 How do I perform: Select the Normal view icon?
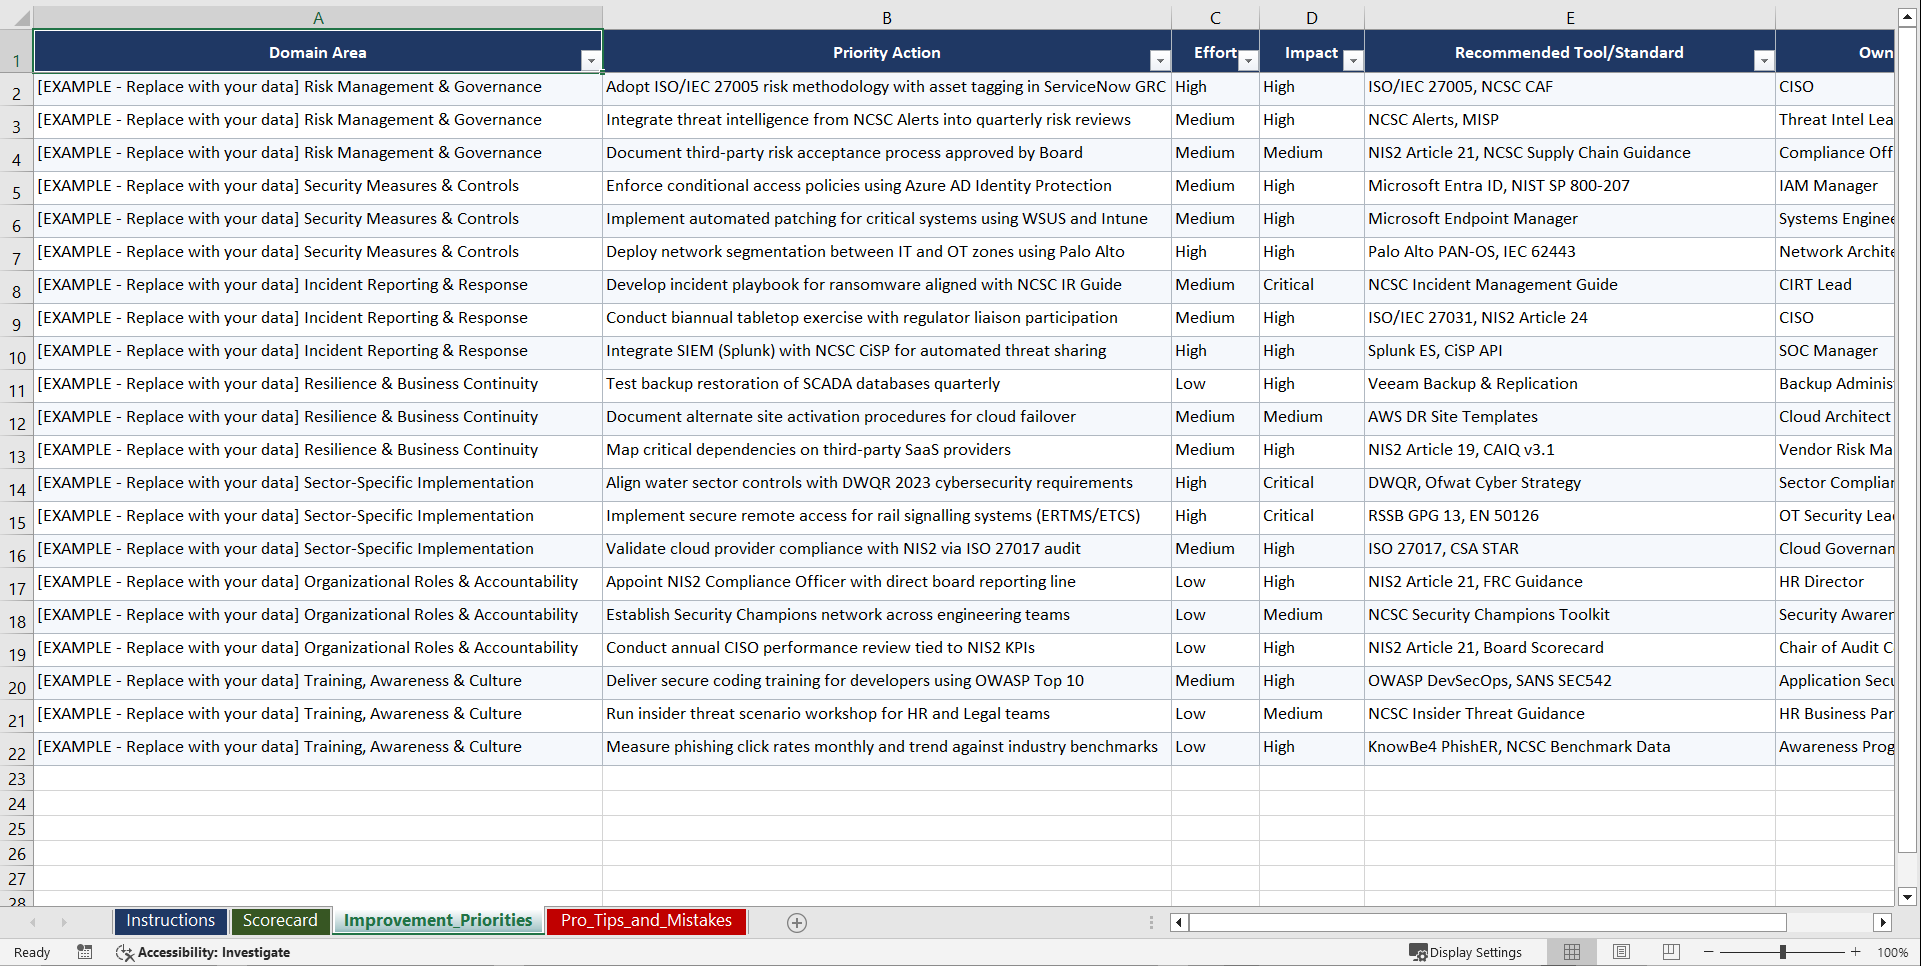[1571, 952]
